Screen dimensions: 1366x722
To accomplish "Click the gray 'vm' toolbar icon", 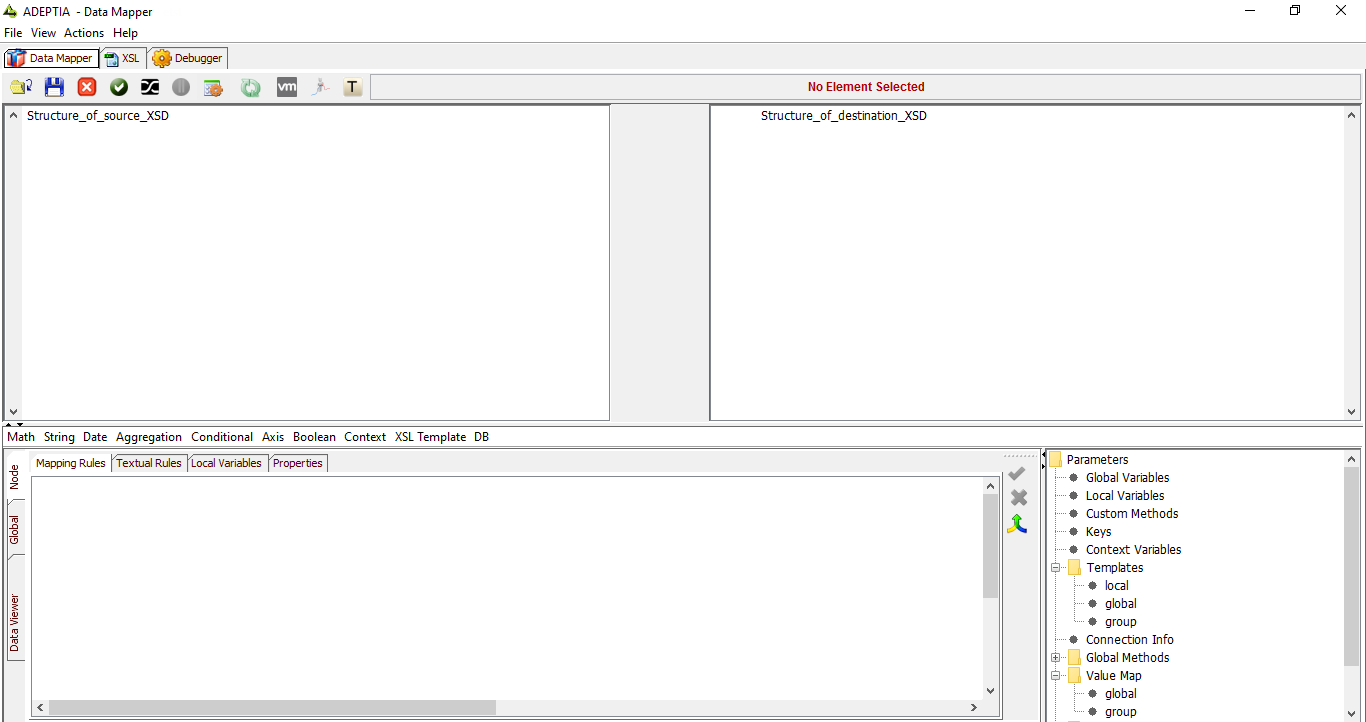I will click(x=286, y=87).
